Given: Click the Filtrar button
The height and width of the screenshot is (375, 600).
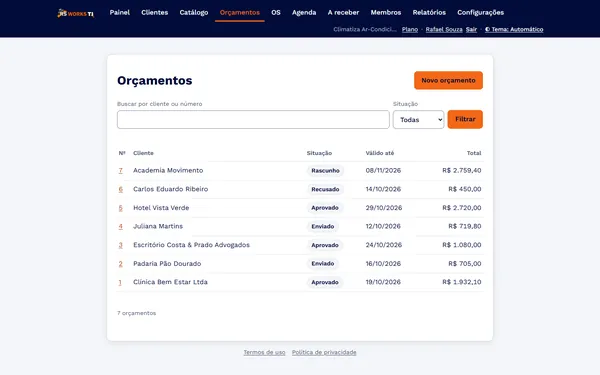Looking at the screenshot, I should click(465, 119).
